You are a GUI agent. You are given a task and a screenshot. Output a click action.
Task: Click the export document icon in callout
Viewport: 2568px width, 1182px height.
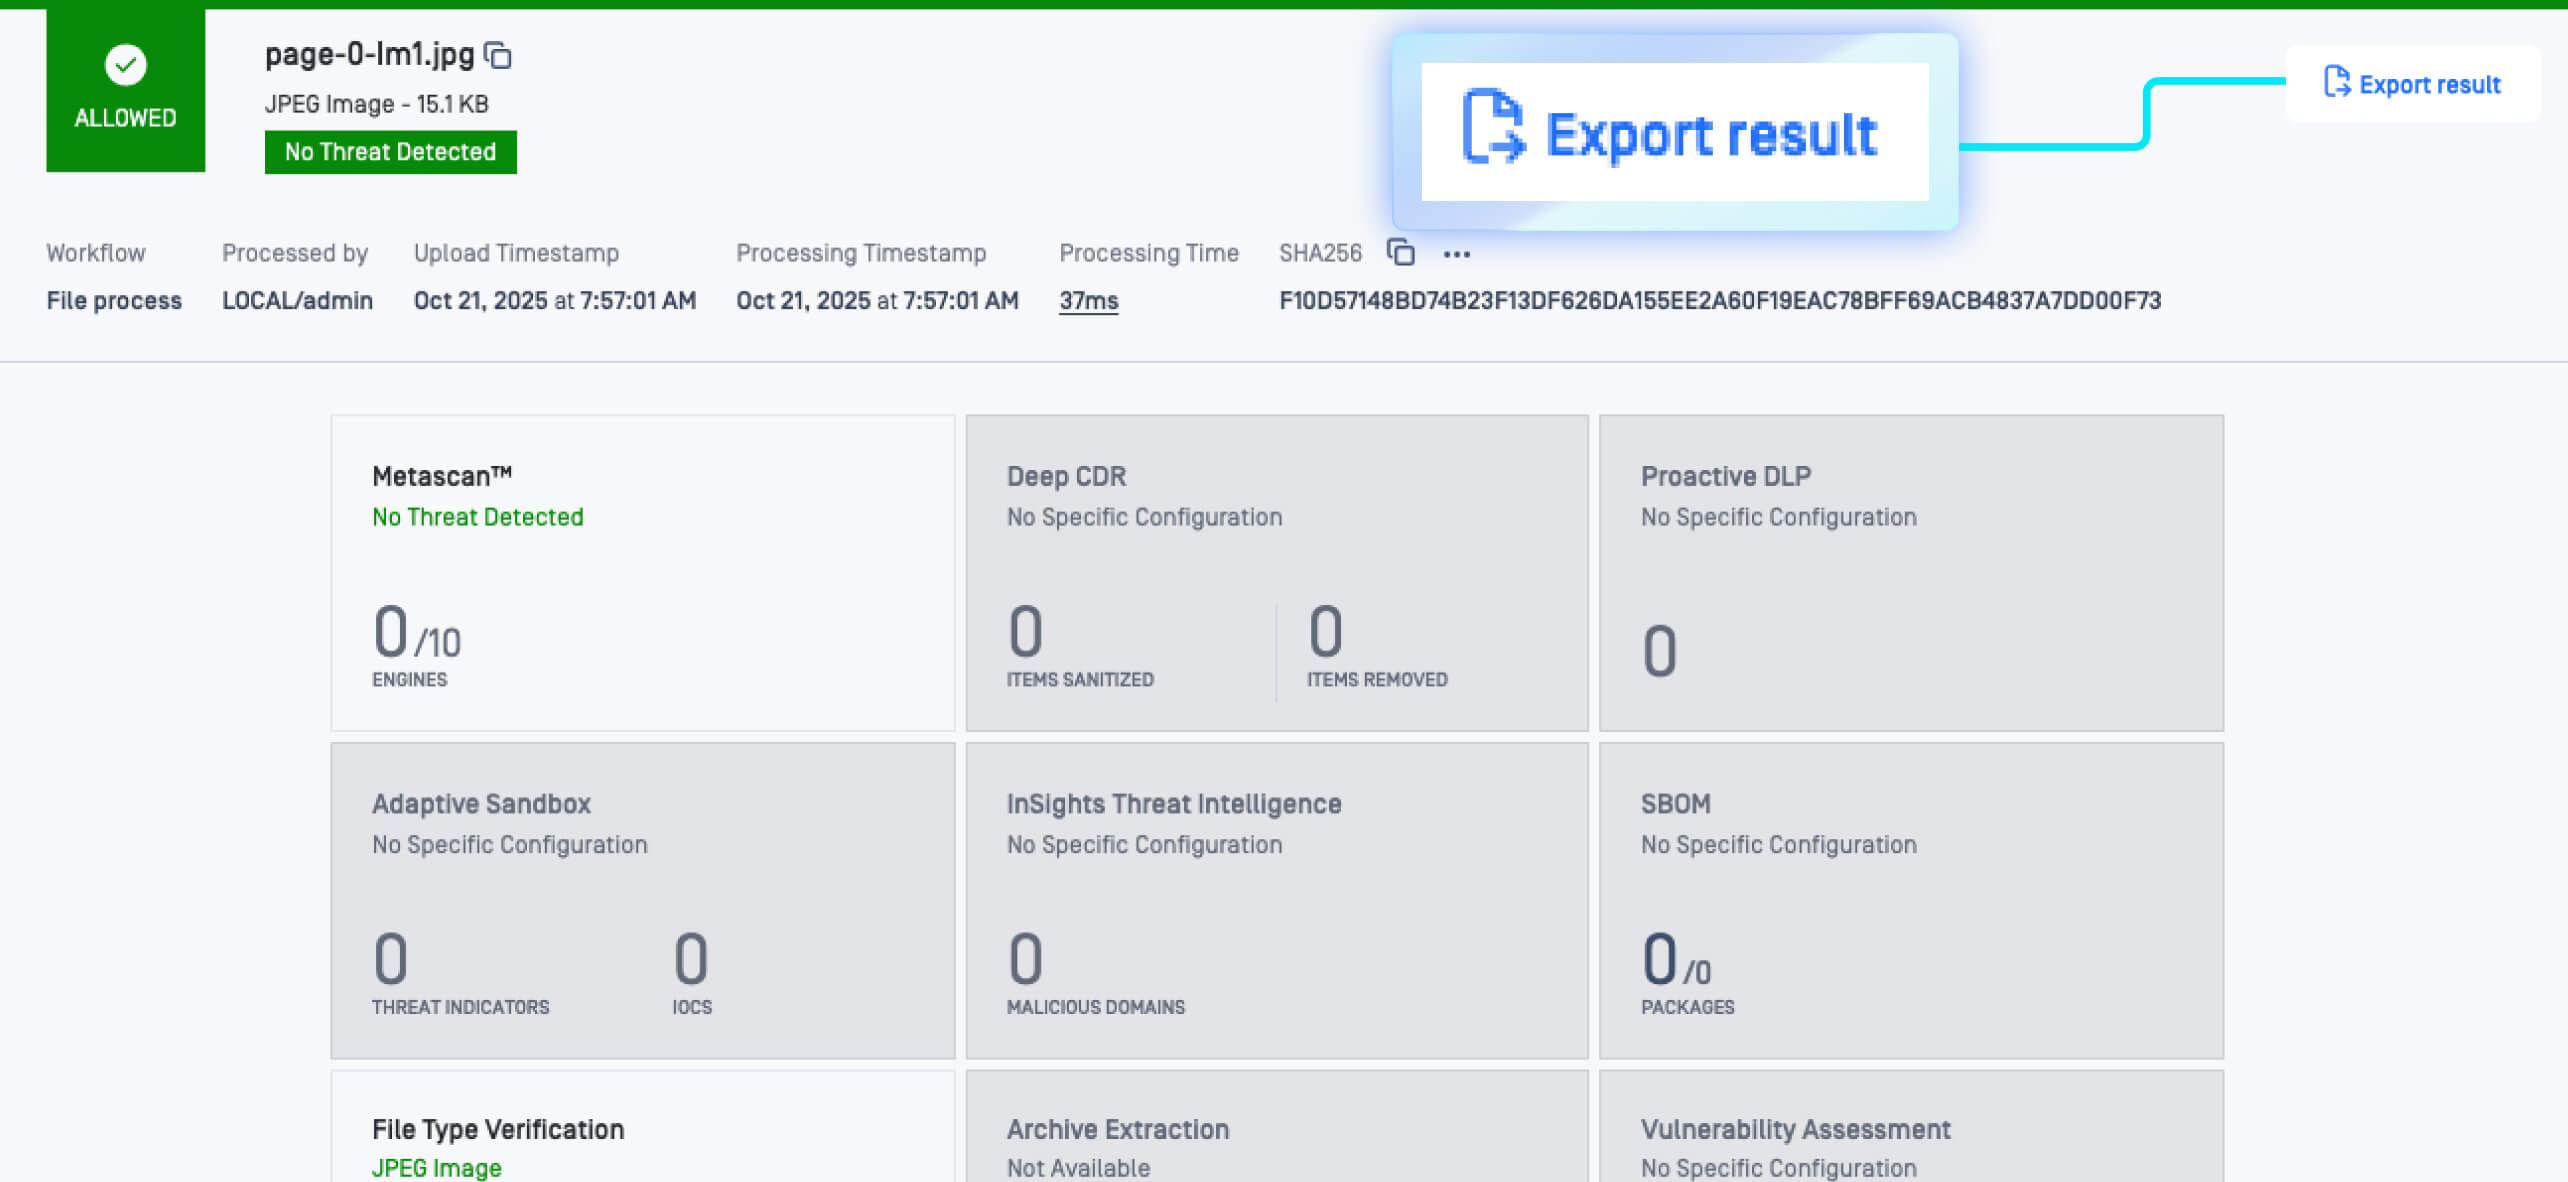1492,127
